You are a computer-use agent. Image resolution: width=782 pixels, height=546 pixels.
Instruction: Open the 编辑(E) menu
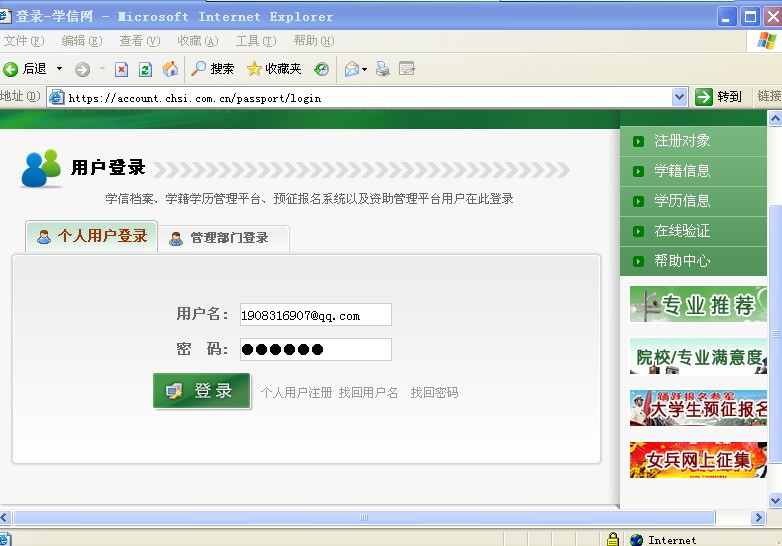click(x=82, y=40)
